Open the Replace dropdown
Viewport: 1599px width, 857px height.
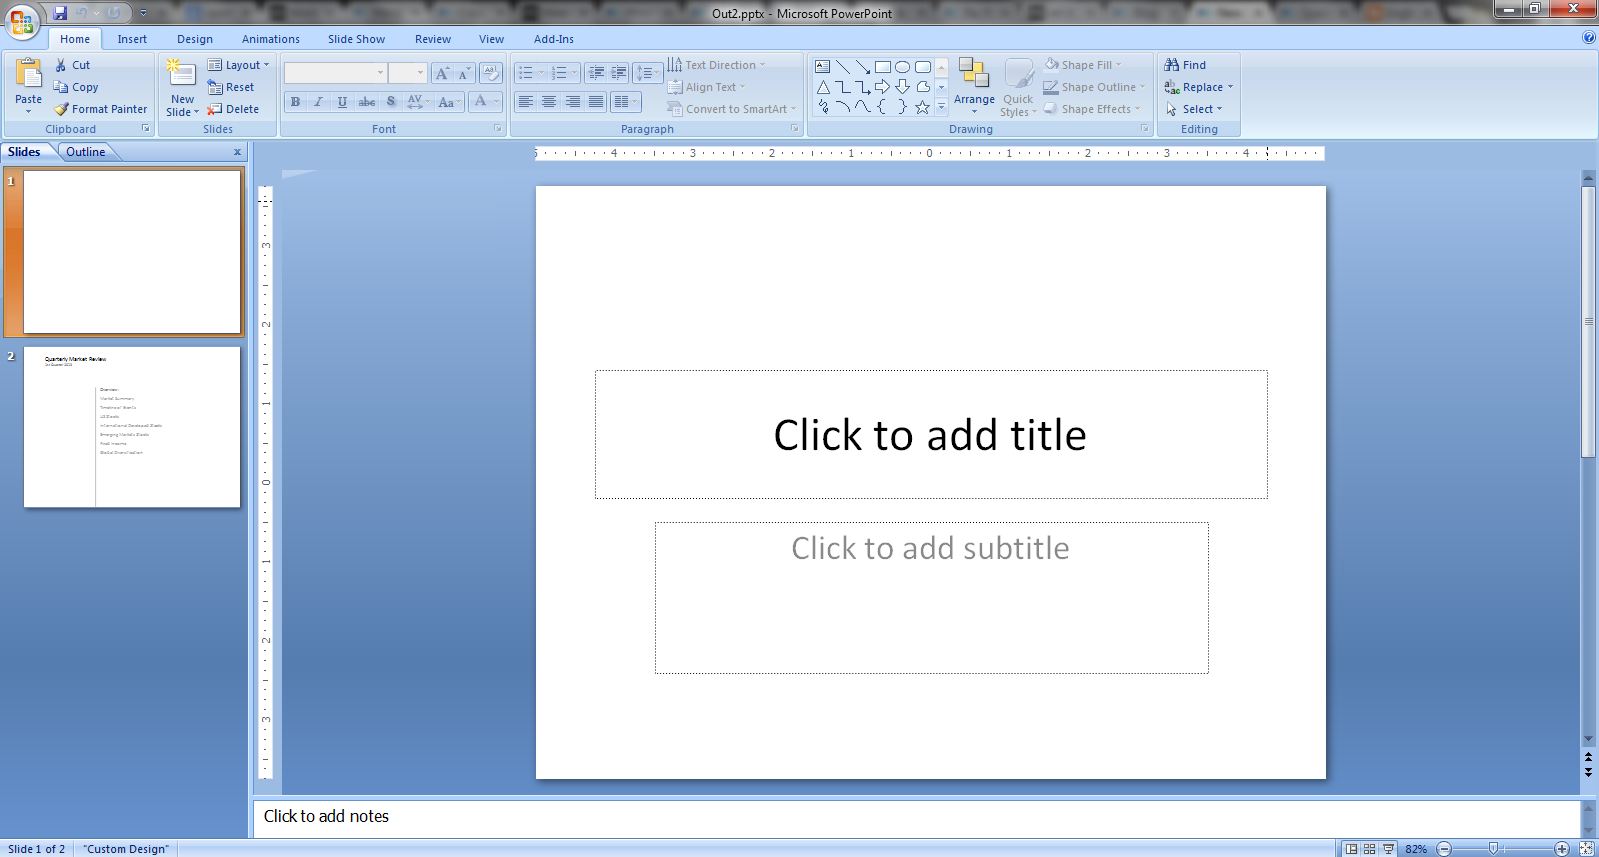[1199, 87]
